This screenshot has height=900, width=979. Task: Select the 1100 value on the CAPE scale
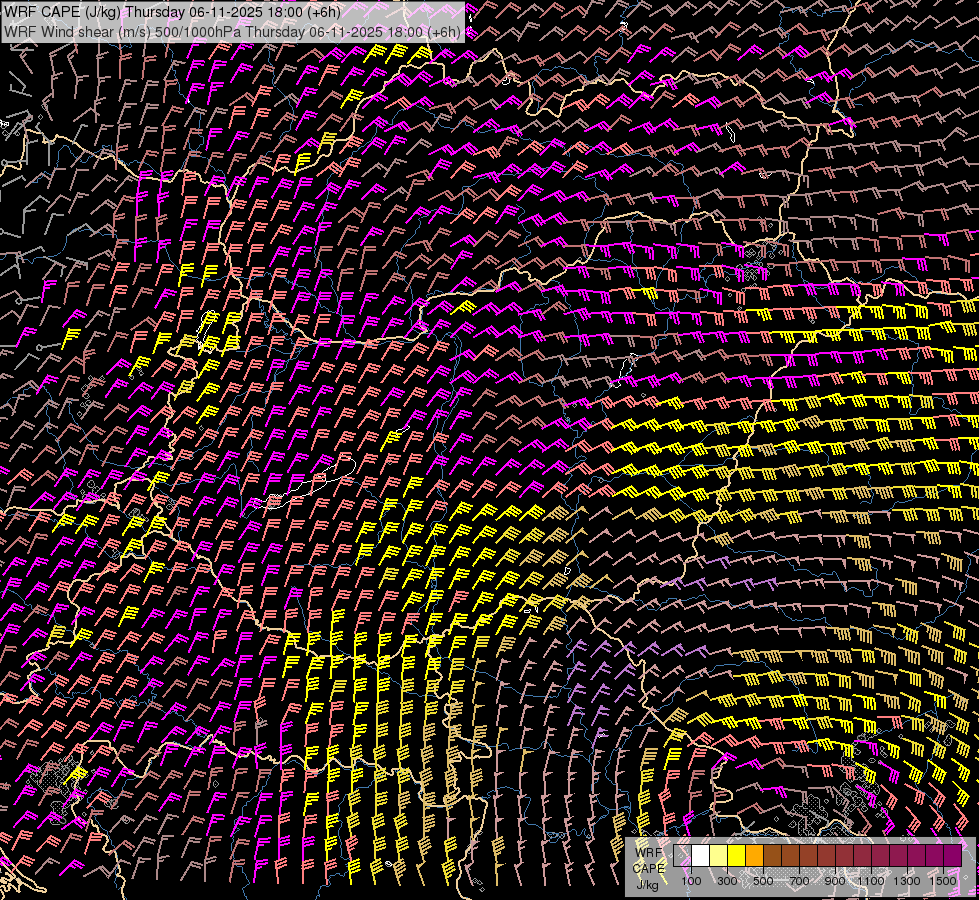(x=871, y=881)
